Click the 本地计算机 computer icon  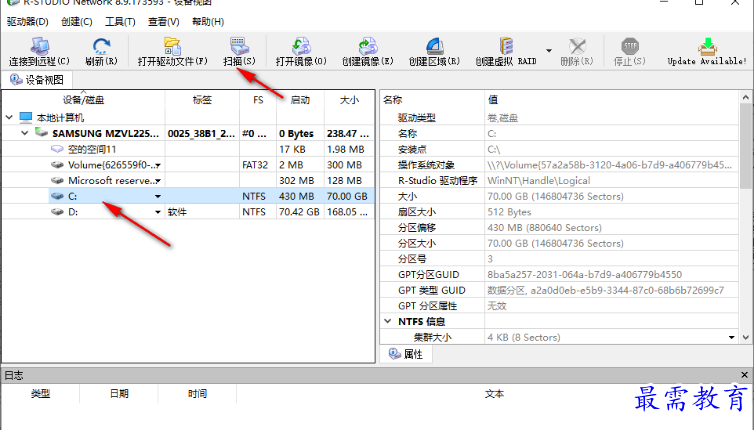pyautogui.click(x=26, y=117)
